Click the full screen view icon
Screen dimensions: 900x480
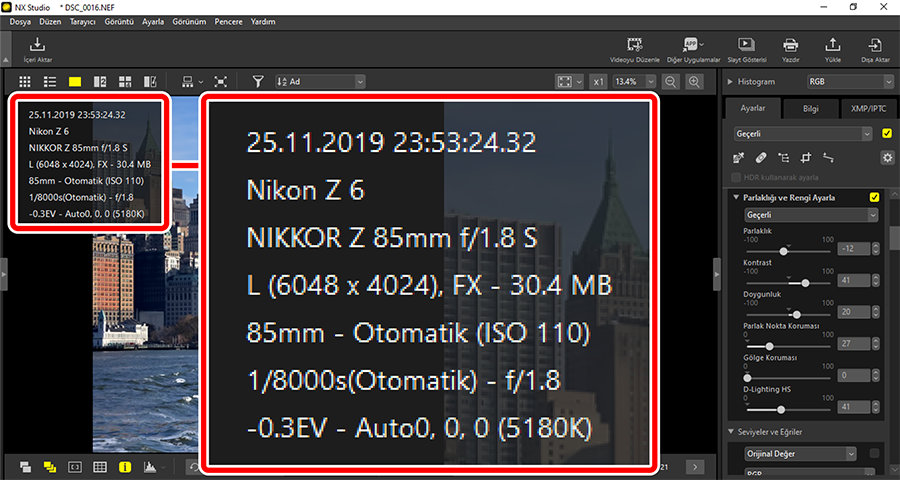(220, 82)
